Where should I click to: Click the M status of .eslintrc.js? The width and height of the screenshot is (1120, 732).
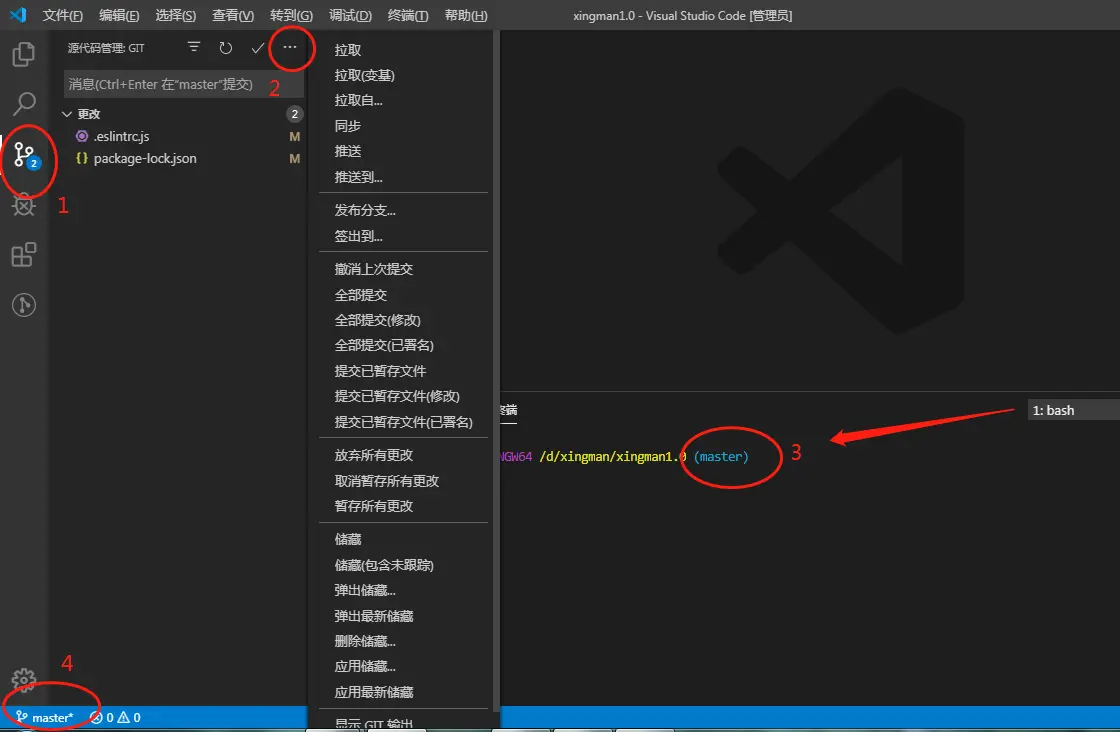tap(294, 136)
